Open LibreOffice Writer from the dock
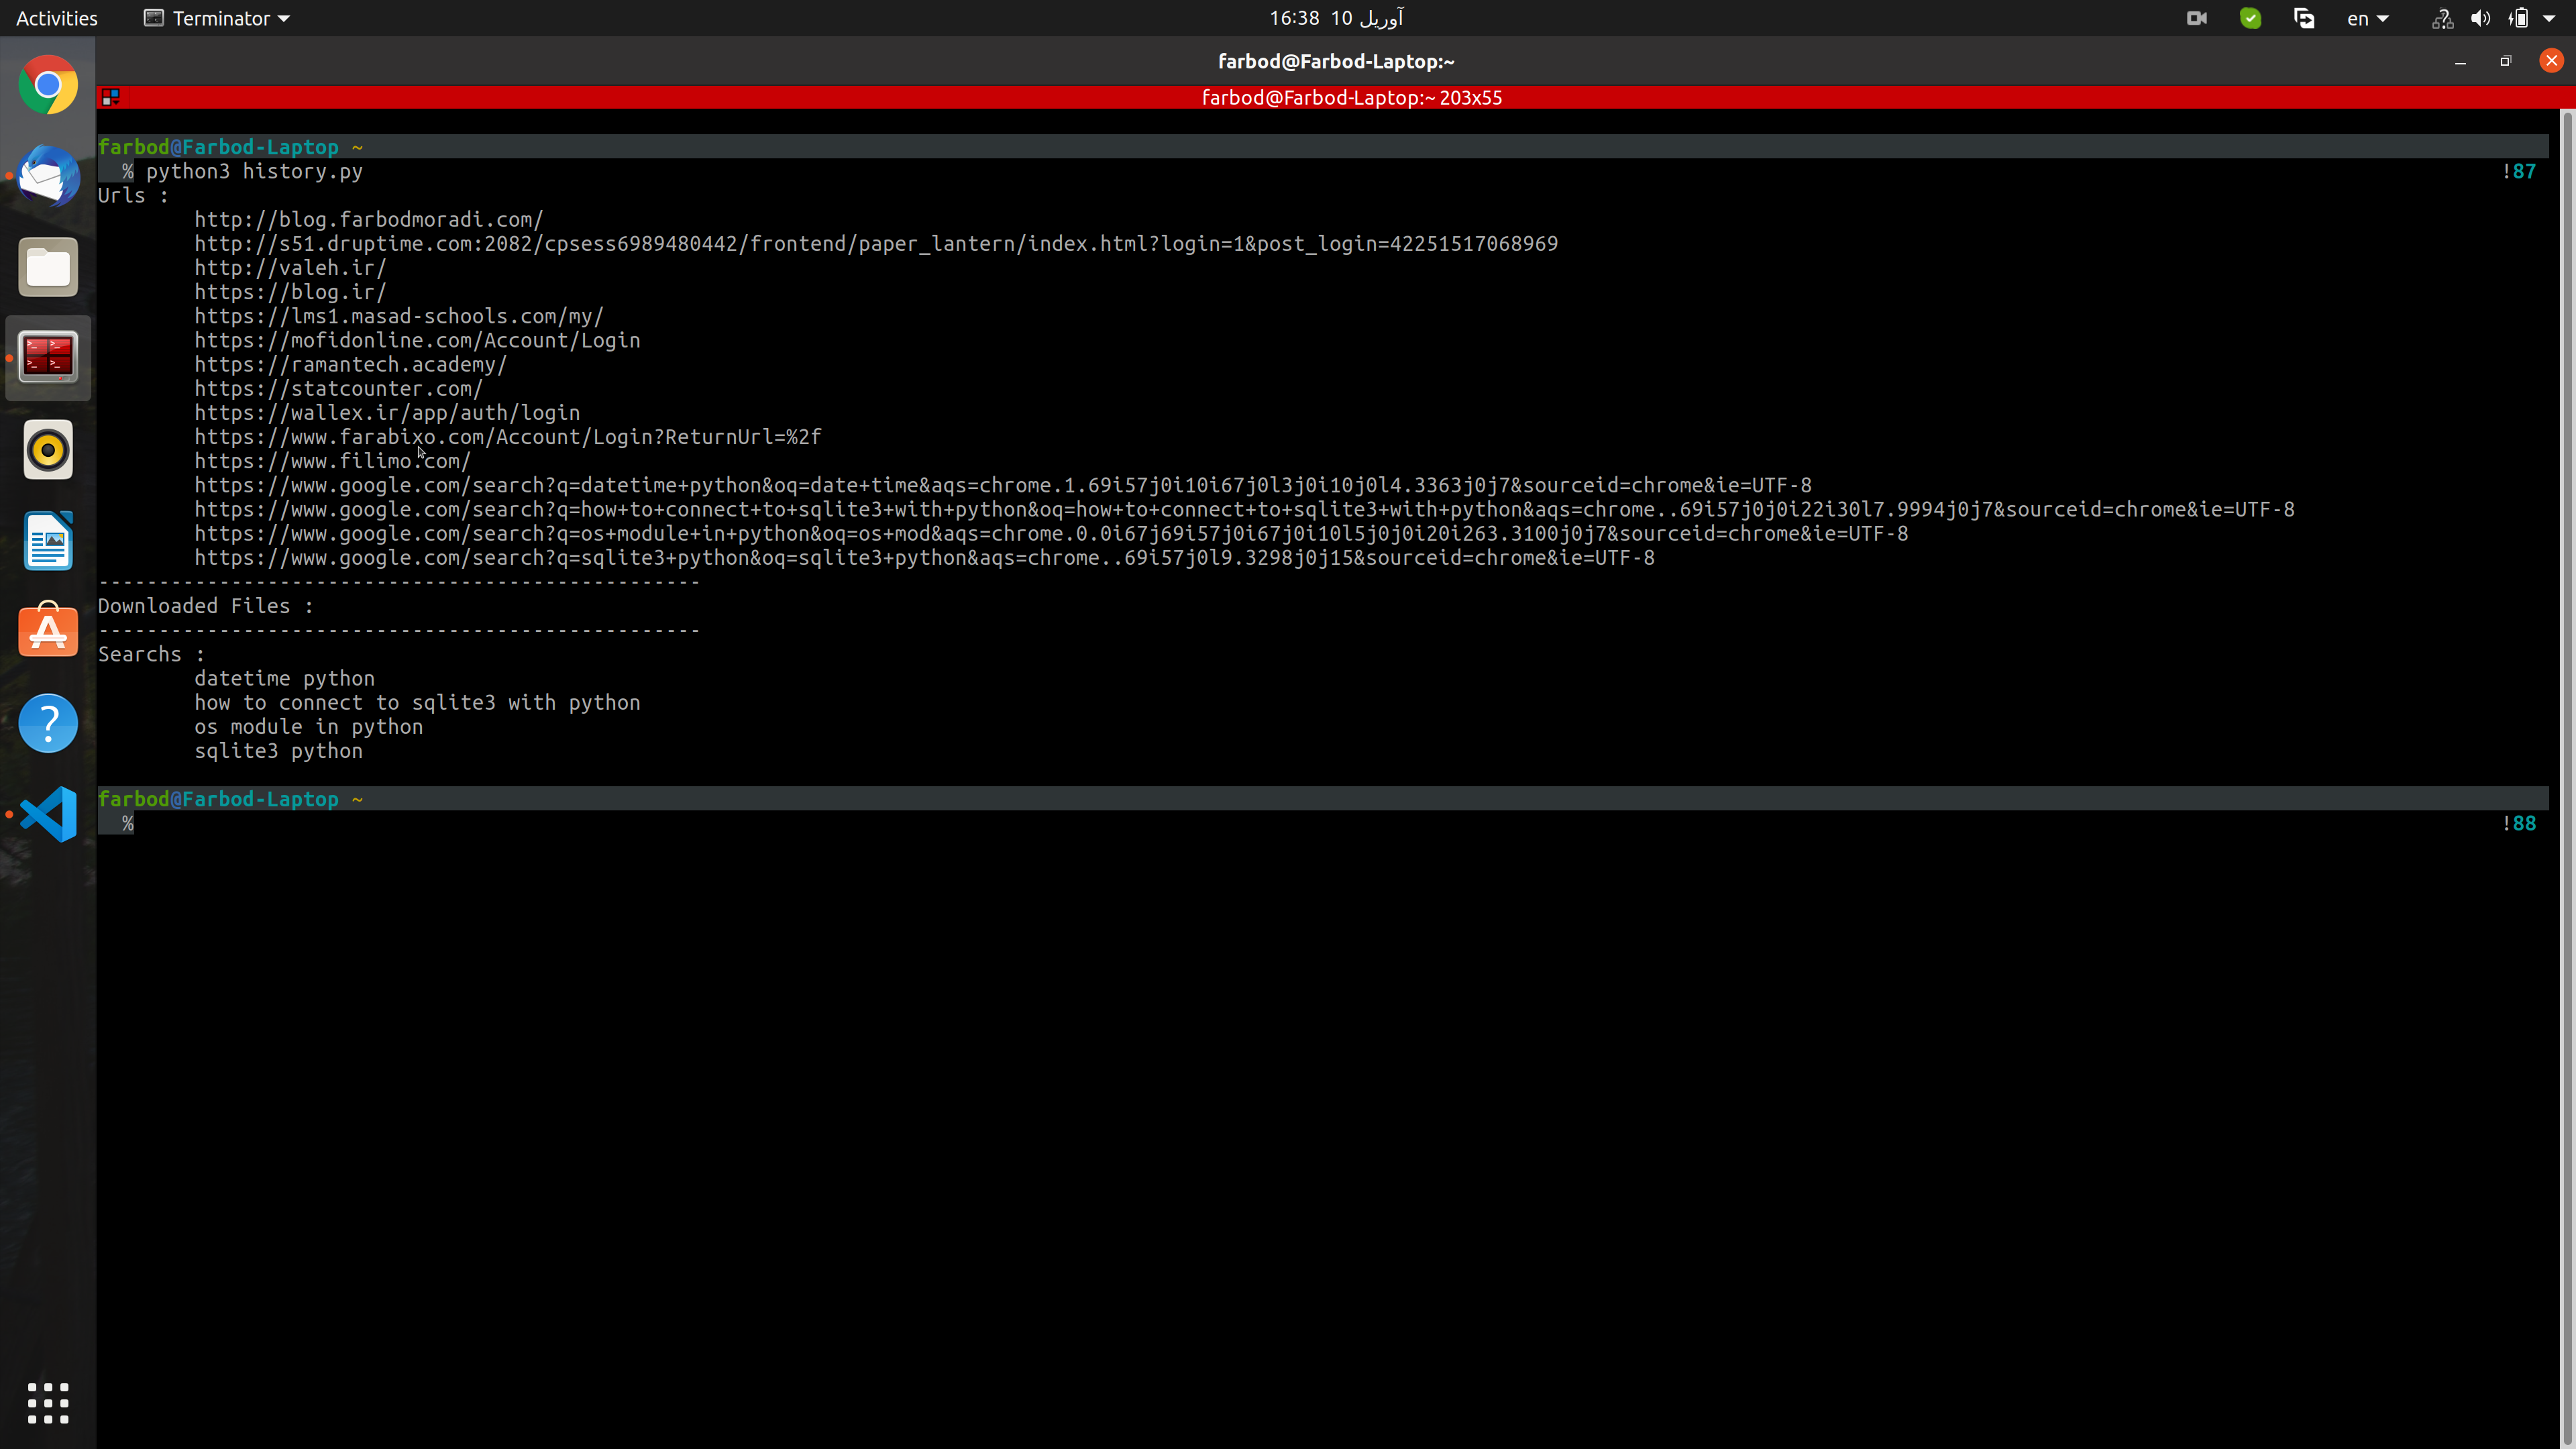Image resolution: width=2576 pixels, height=1449 pixels. pos(48,541)
